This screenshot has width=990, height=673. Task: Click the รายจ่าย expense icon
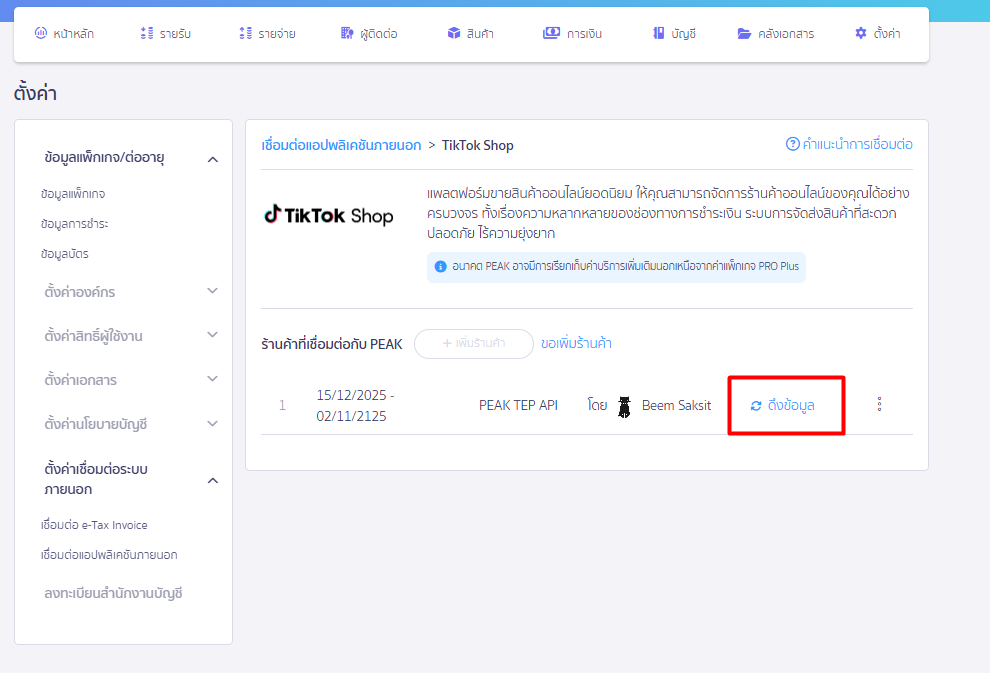click(x=246, y=33)
